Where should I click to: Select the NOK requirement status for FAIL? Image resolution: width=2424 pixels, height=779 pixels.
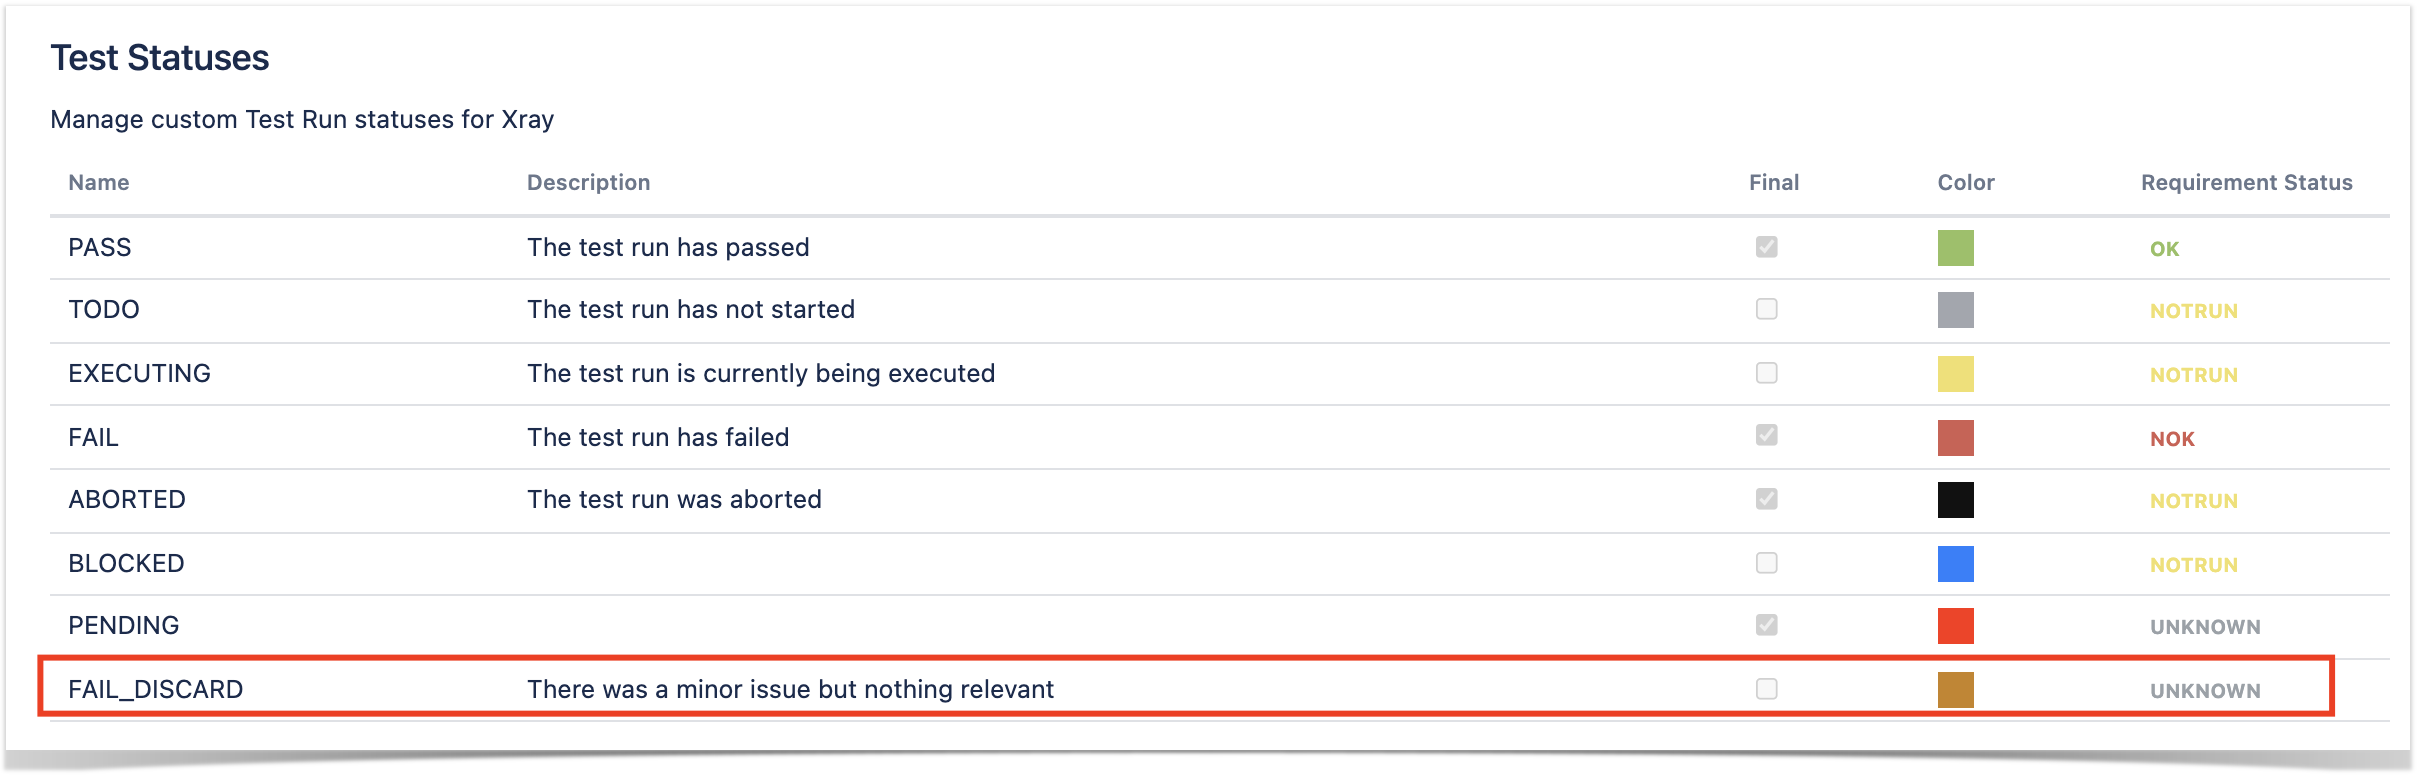tap(2173, 439)
